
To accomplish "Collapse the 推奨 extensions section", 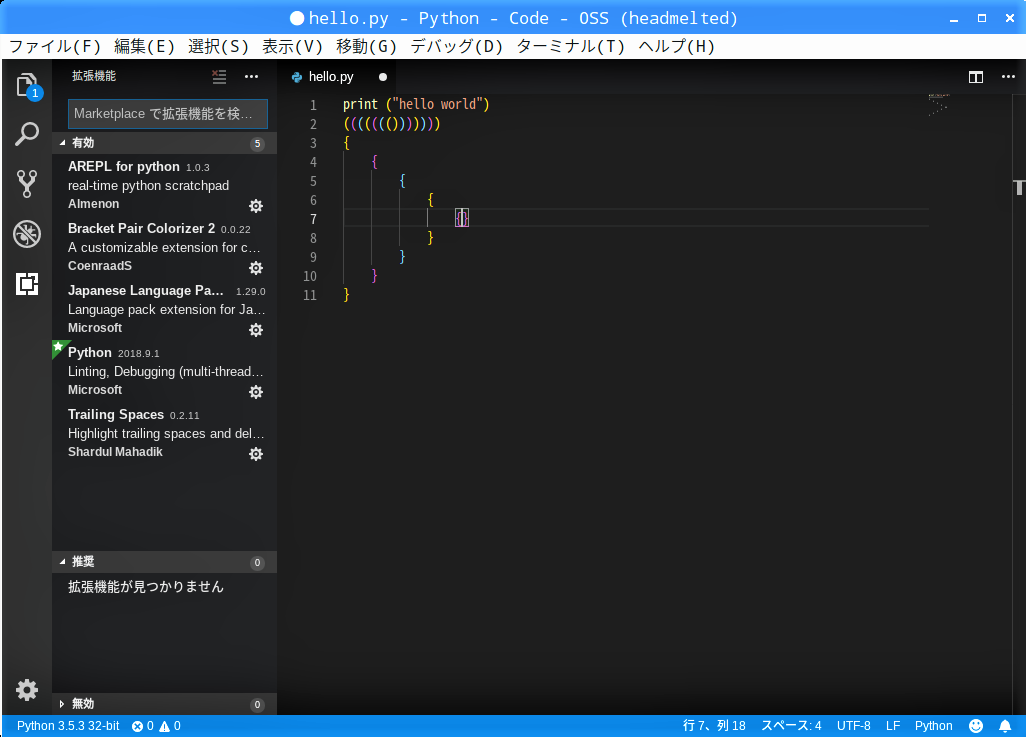I will (x=164, y=562).
